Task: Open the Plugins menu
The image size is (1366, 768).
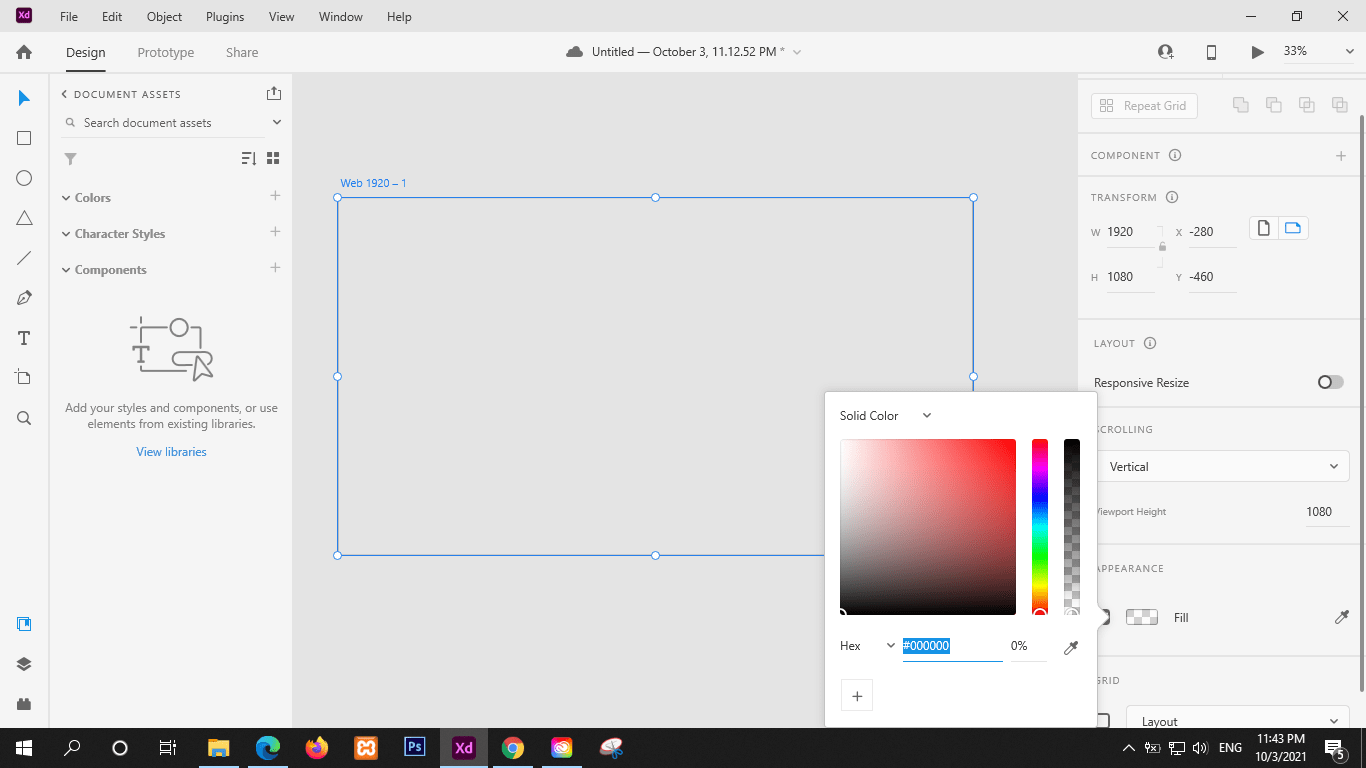Action: [x=224, y=16]
